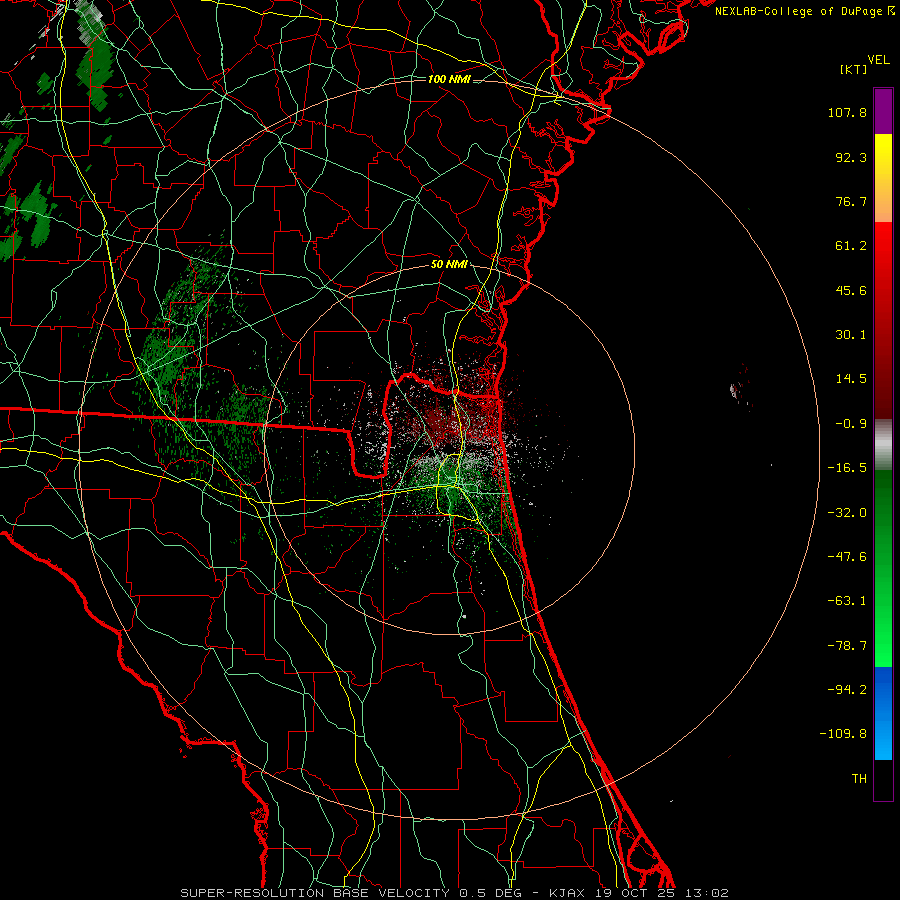Click the isolated white echo offshore east
This screenshot has width=900, height=900.
[x=735, y=390]
